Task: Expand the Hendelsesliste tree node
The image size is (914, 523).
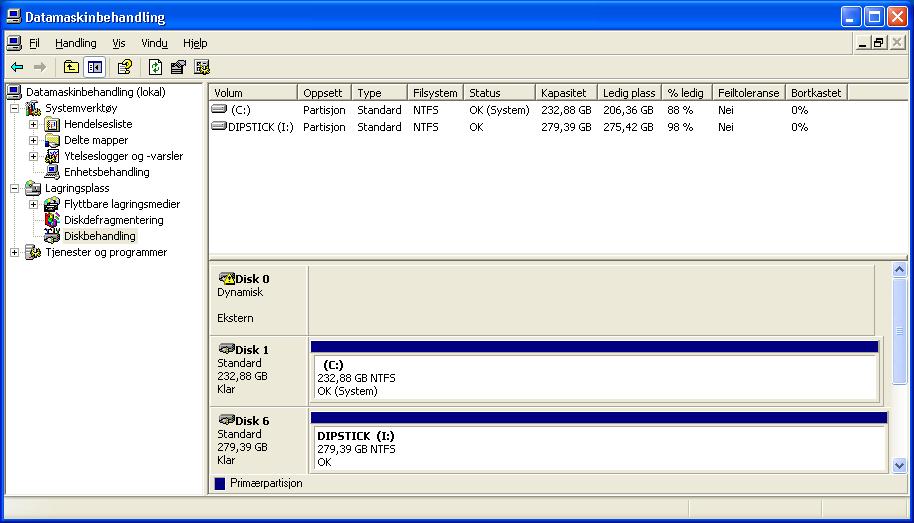Action: point(33,124)
